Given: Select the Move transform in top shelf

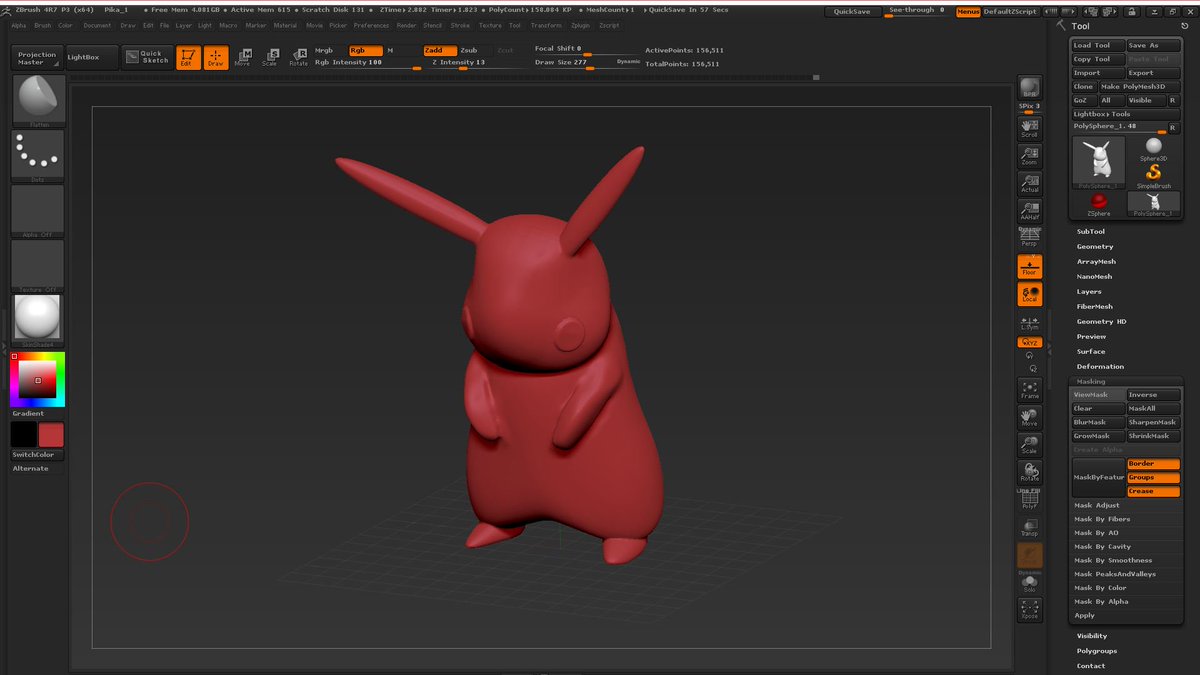Looking at the screenshot, I should [x=243, y=58].
